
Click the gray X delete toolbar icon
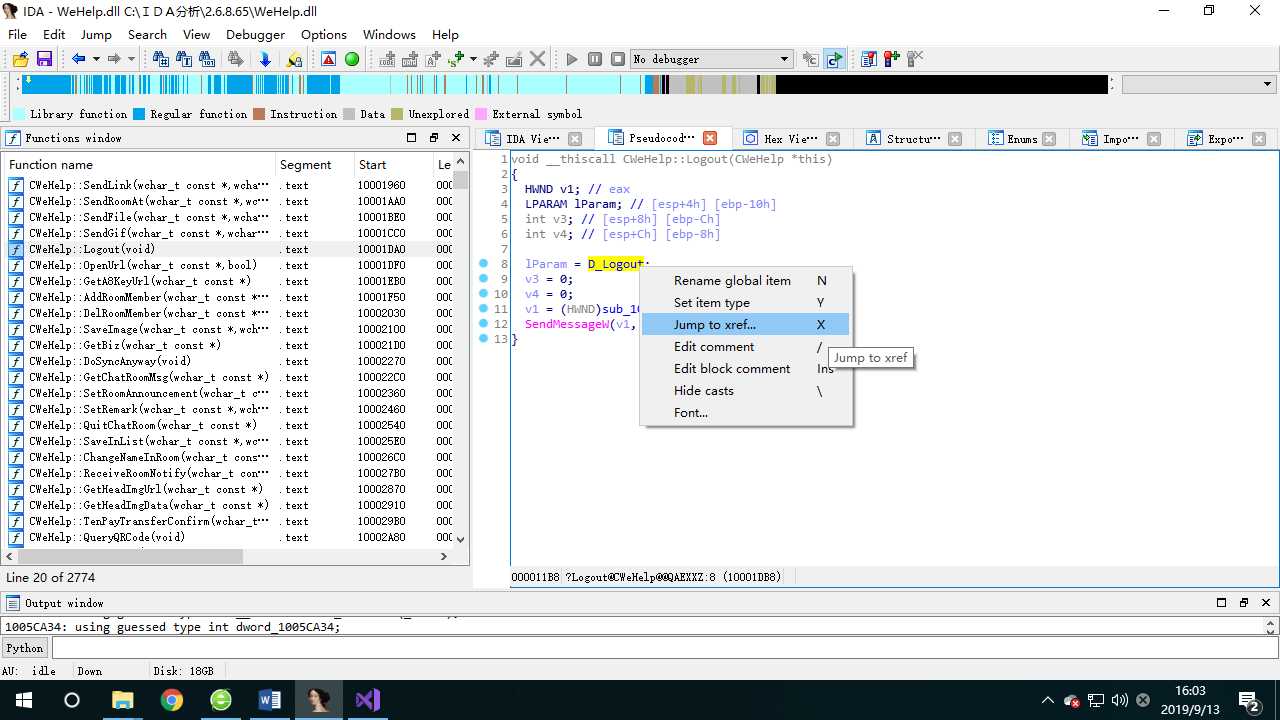[x=538, y=59]
